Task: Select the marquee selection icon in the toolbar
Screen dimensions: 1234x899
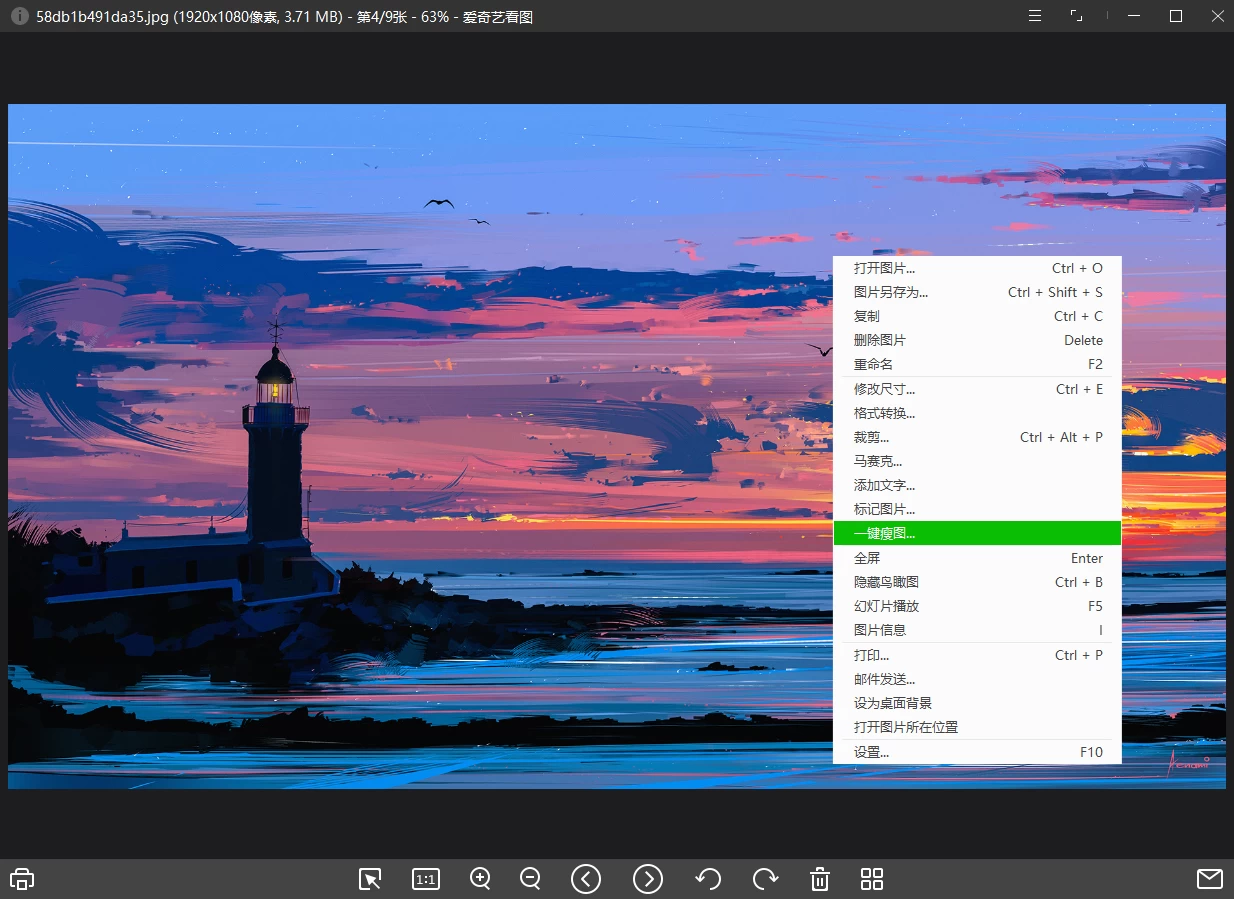Action: [x=369, y=878]
